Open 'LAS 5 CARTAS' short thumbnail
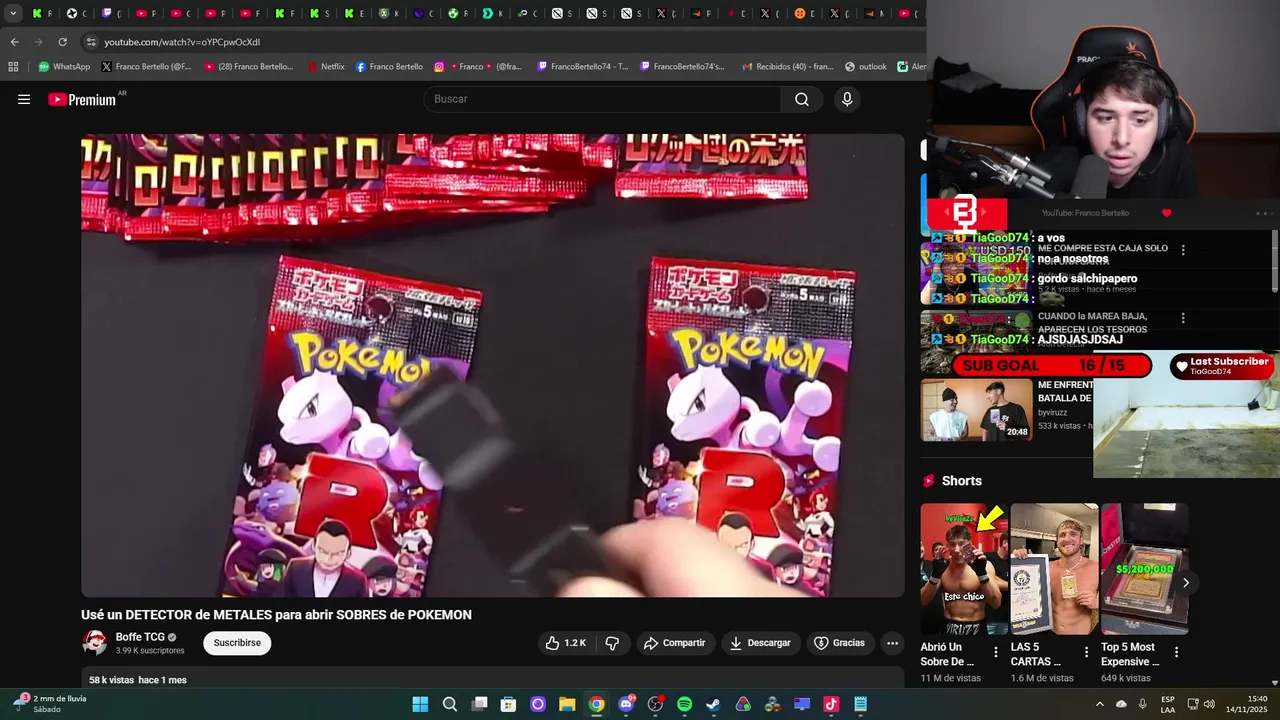This screenshot has height=720, width=1280. (1054, 569)
